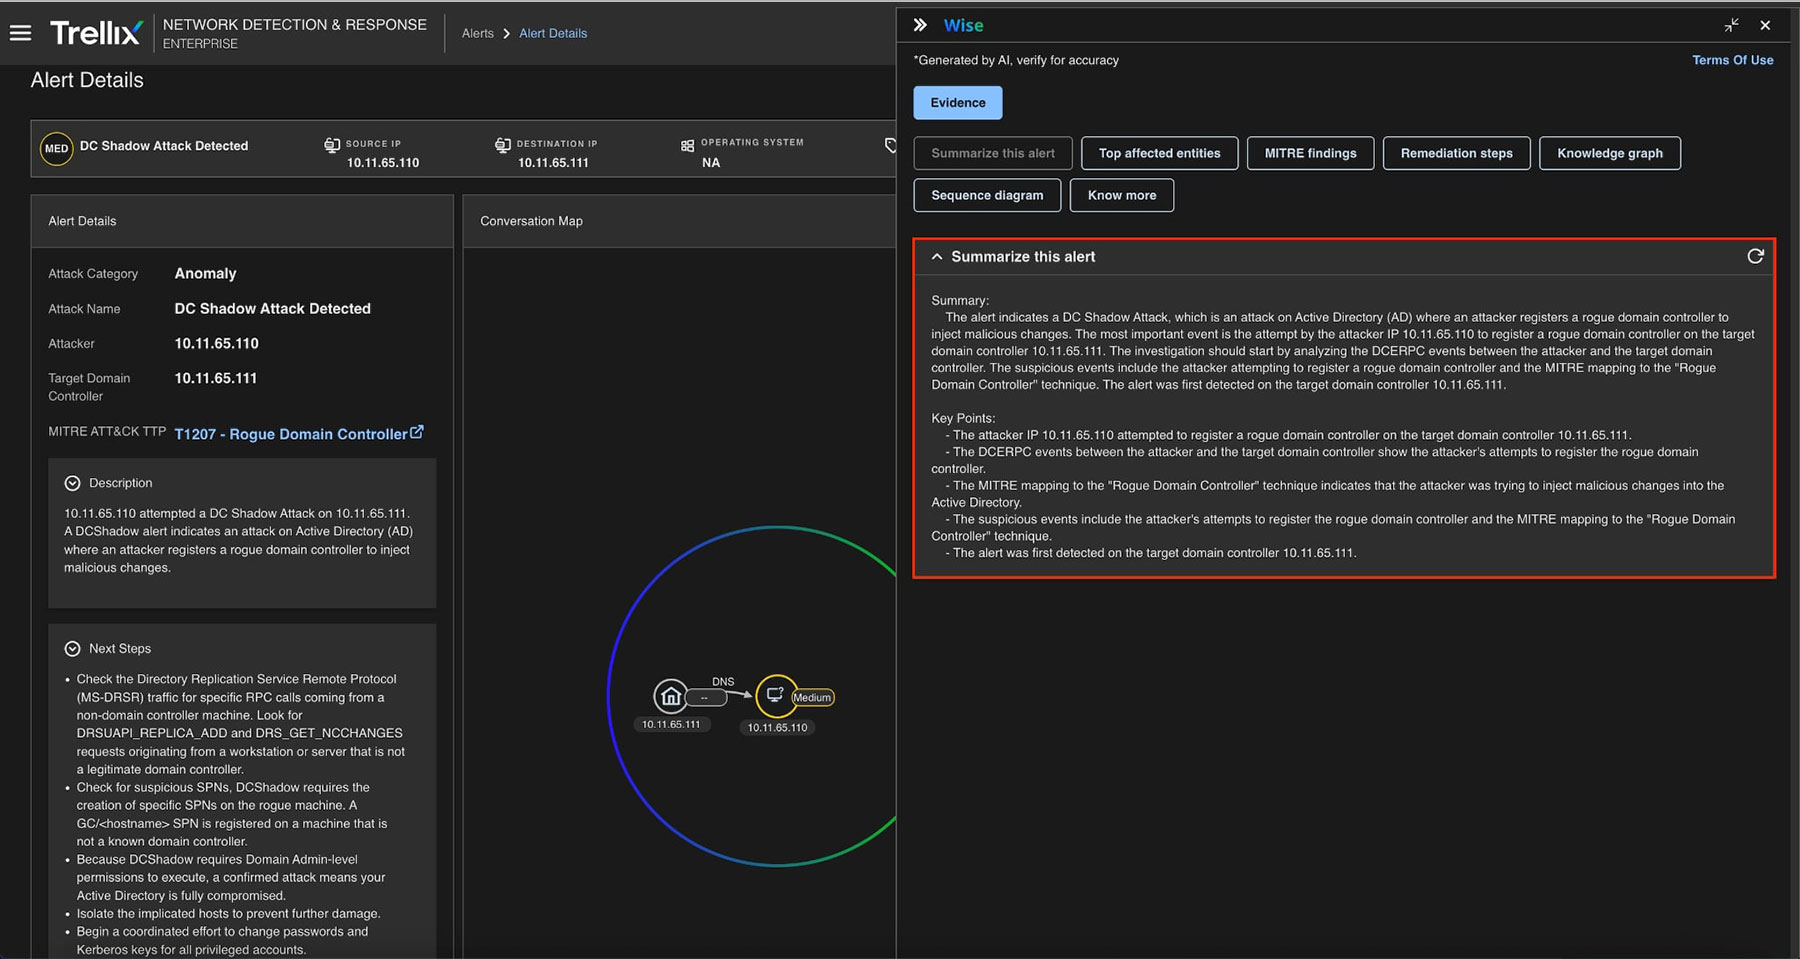
Task: Collapse the Wise panel with double-chevron icon
Action: [920, 25]
